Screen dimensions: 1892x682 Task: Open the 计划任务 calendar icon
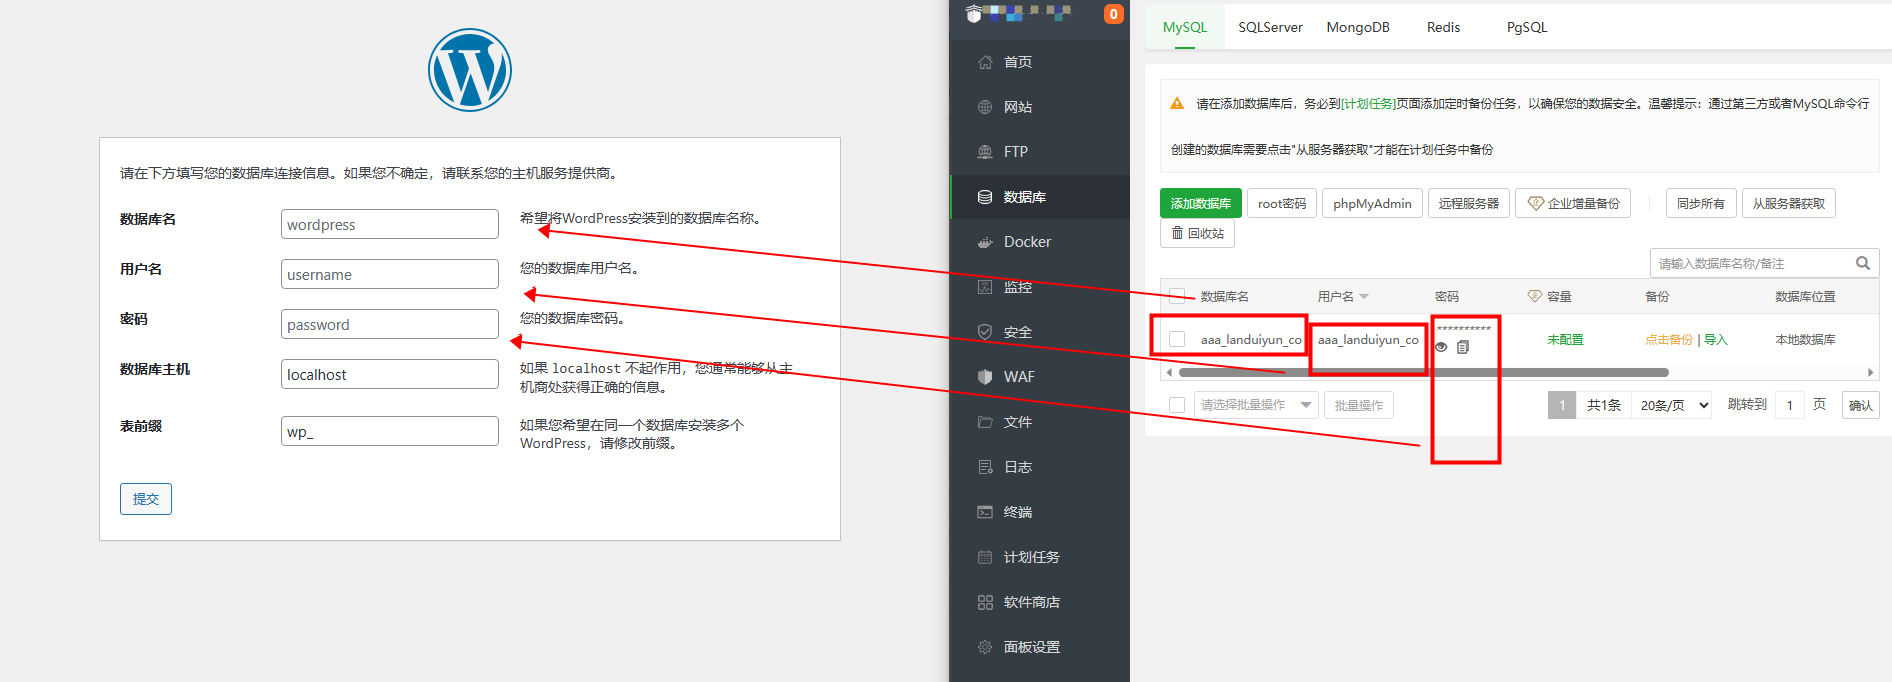point(985,557)
